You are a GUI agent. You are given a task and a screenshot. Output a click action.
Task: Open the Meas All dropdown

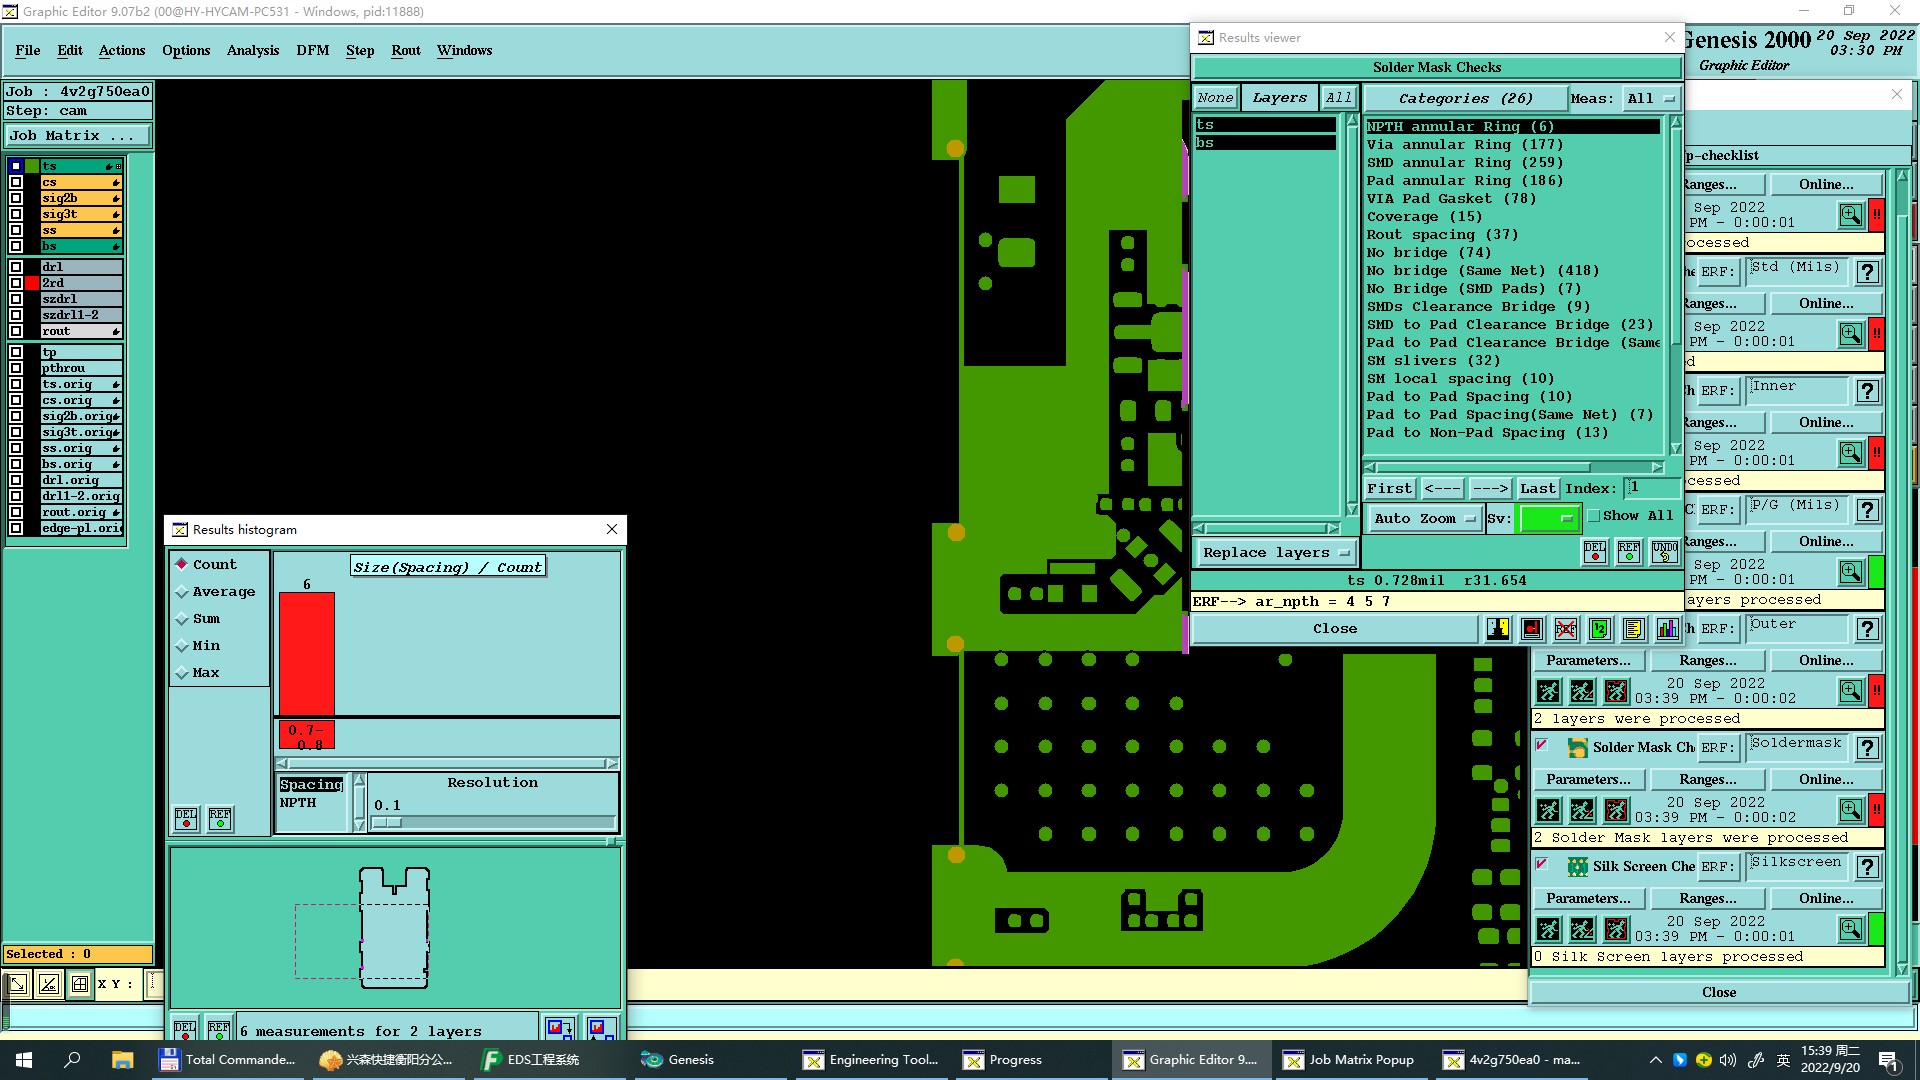point(1650,98)
